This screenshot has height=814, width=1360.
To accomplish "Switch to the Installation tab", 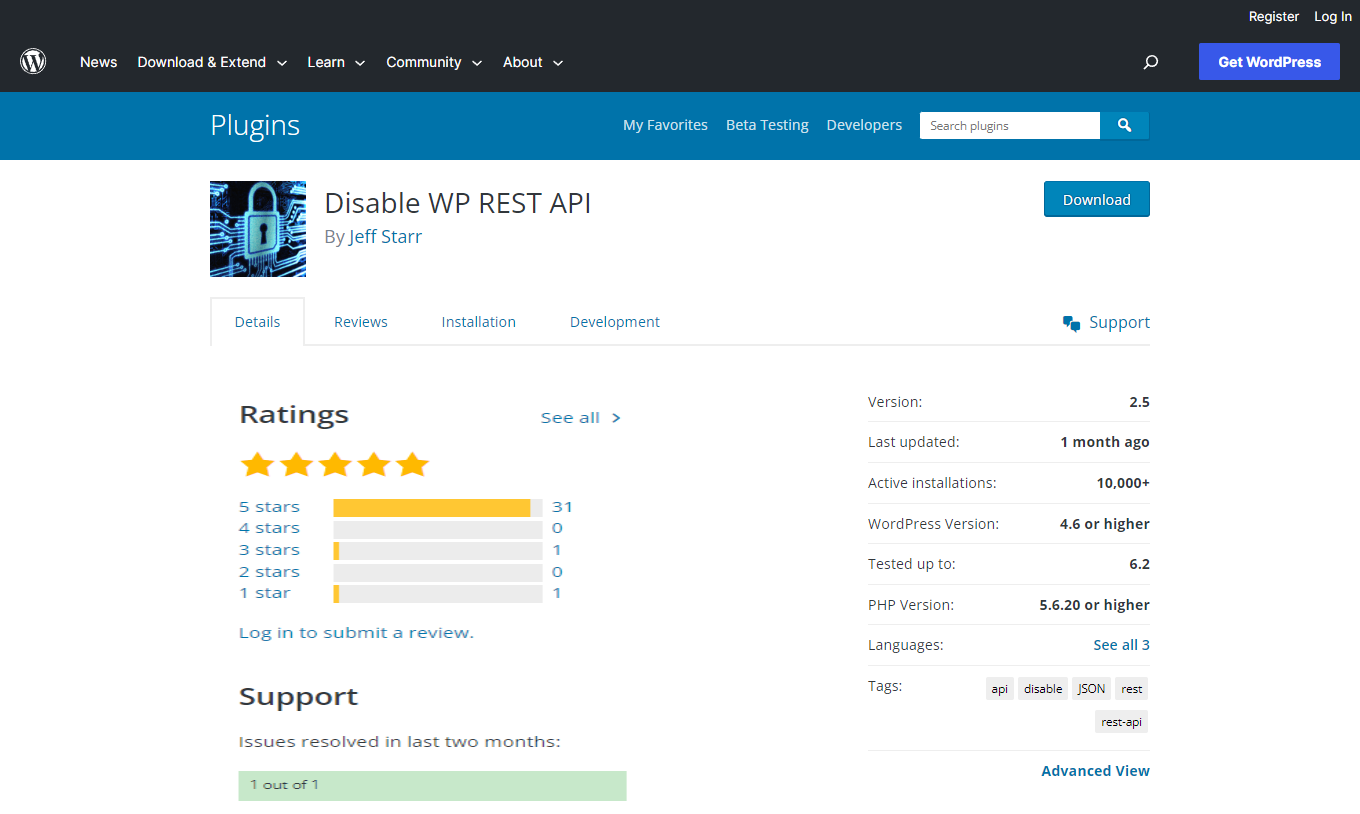I will coord(479,322).
